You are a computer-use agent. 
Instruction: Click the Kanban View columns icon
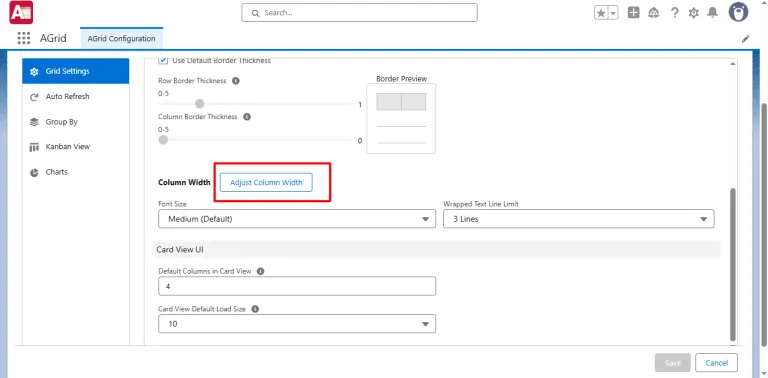click(34, 147)
